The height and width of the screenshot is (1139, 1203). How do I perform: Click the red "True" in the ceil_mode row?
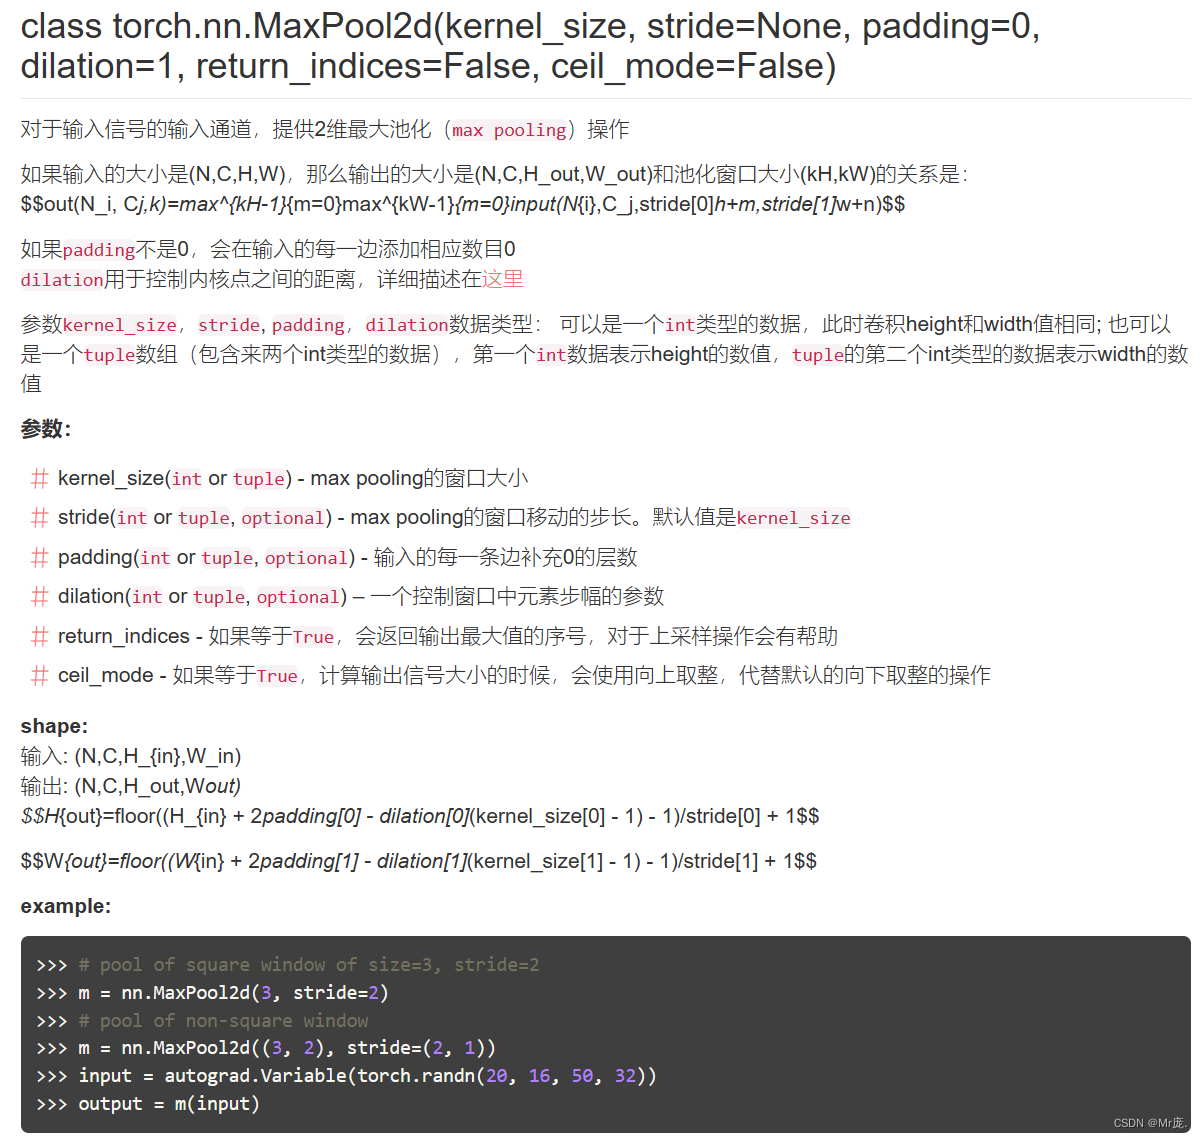pos(277,676)
